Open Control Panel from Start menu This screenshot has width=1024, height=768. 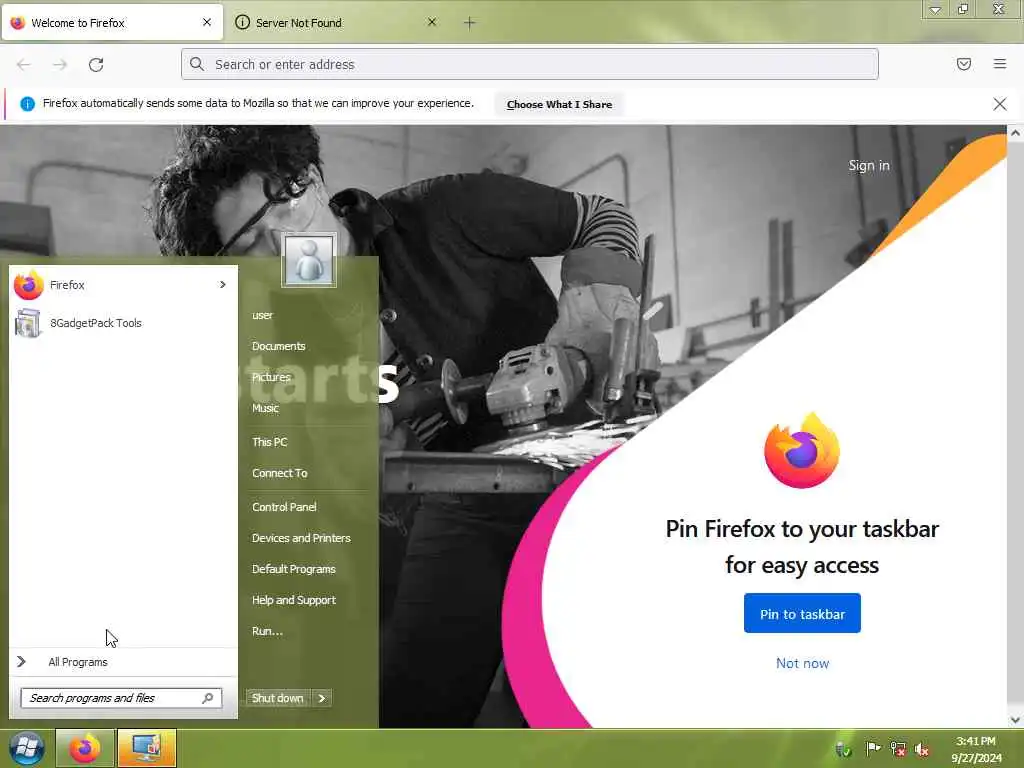[284, 507]
